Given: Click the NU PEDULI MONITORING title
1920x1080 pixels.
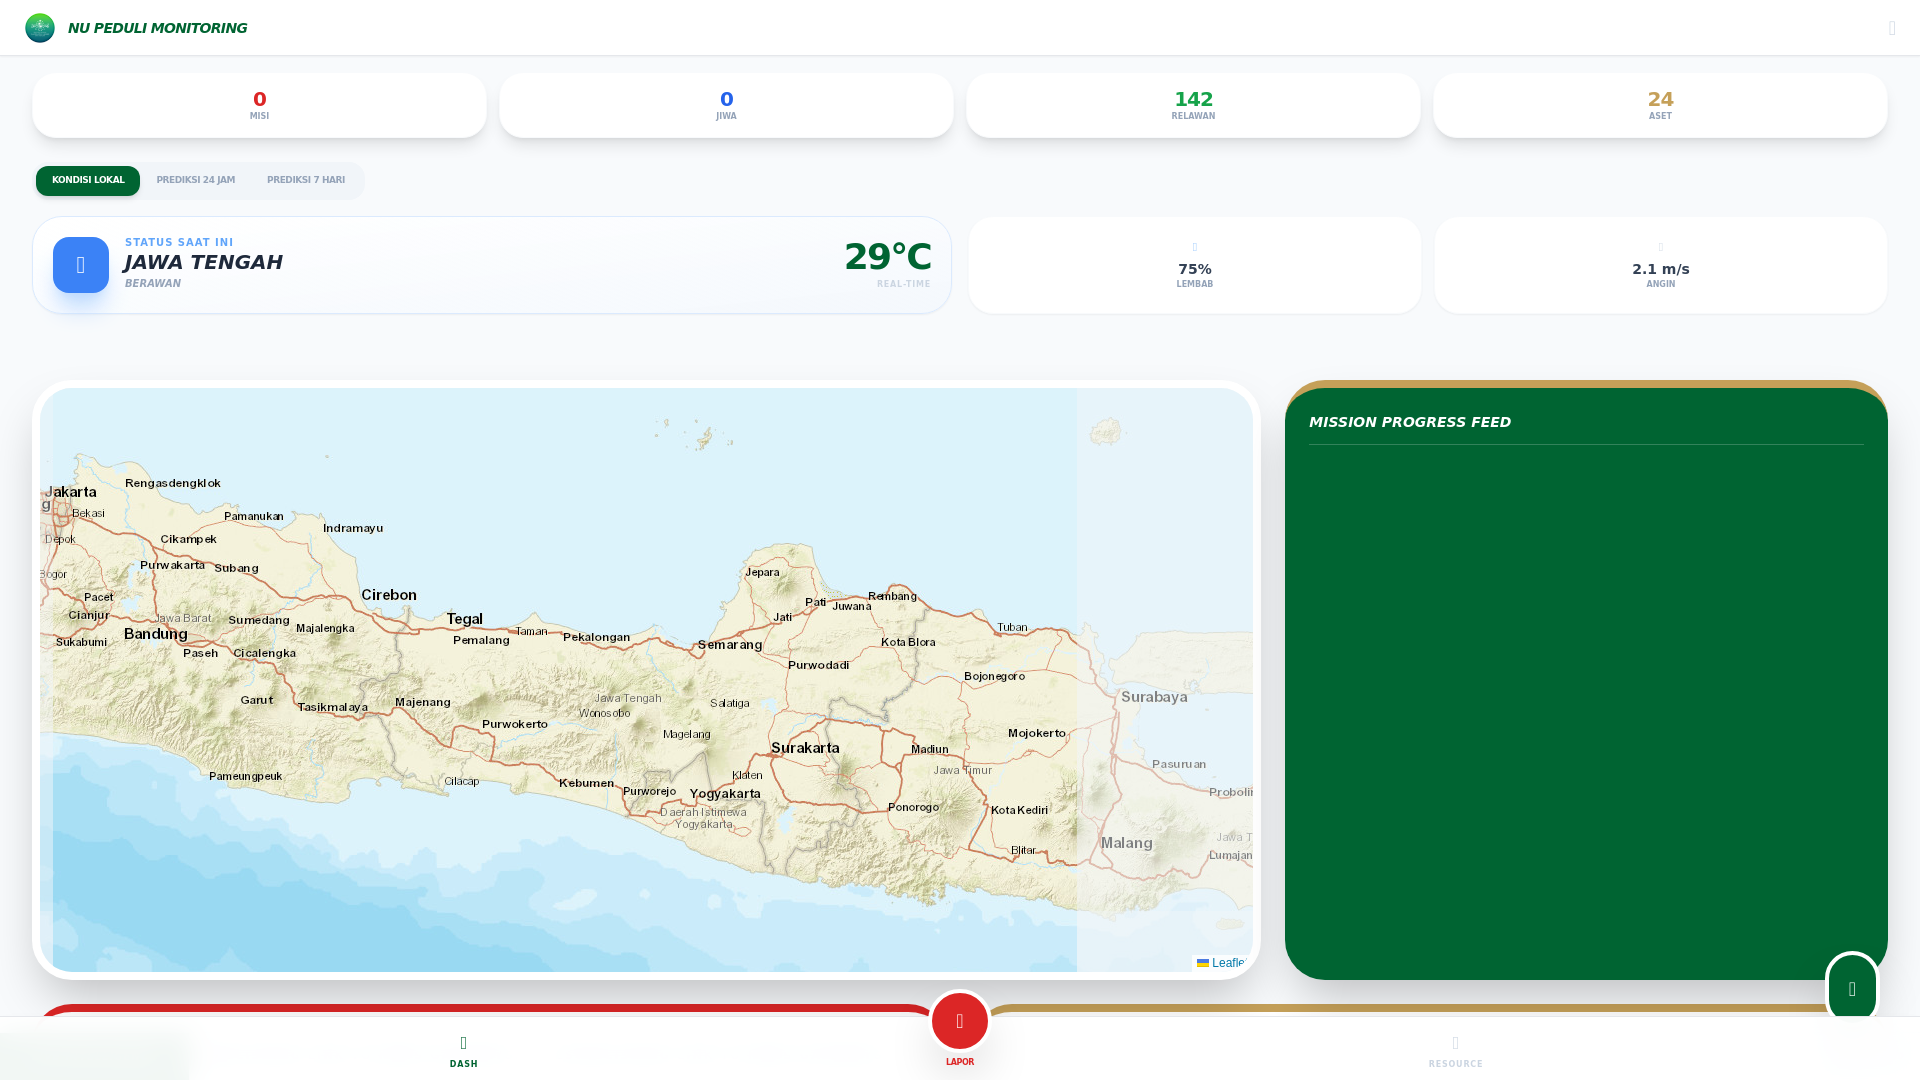Looking at the screenshot, I should (x=157, y=28).
